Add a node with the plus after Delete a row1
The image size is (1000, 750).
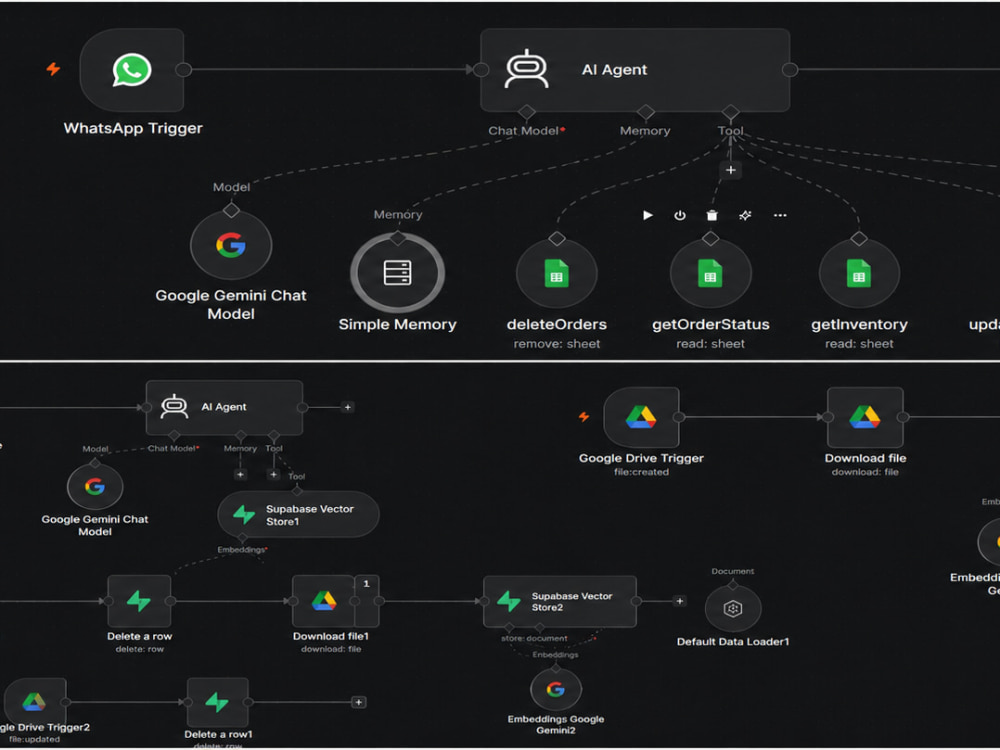359,702
